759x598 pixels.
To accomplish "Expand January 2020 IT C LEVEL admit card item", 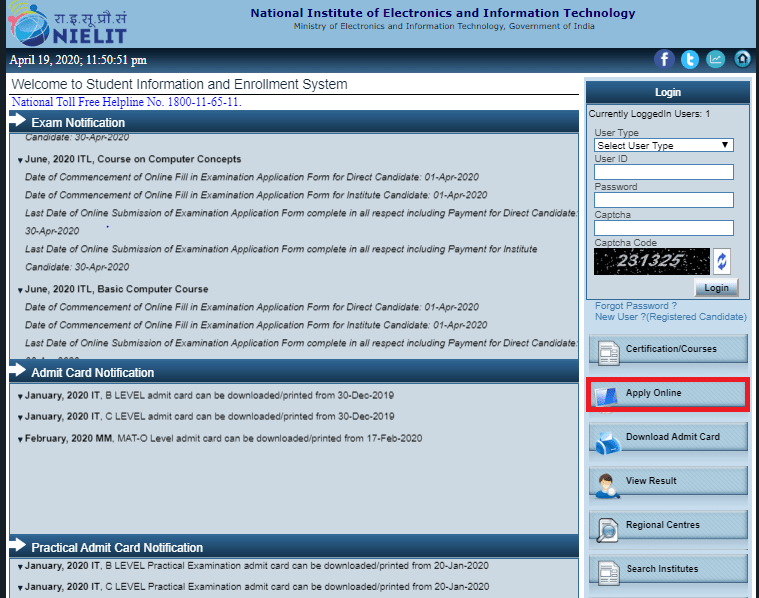I will (20, 417).
